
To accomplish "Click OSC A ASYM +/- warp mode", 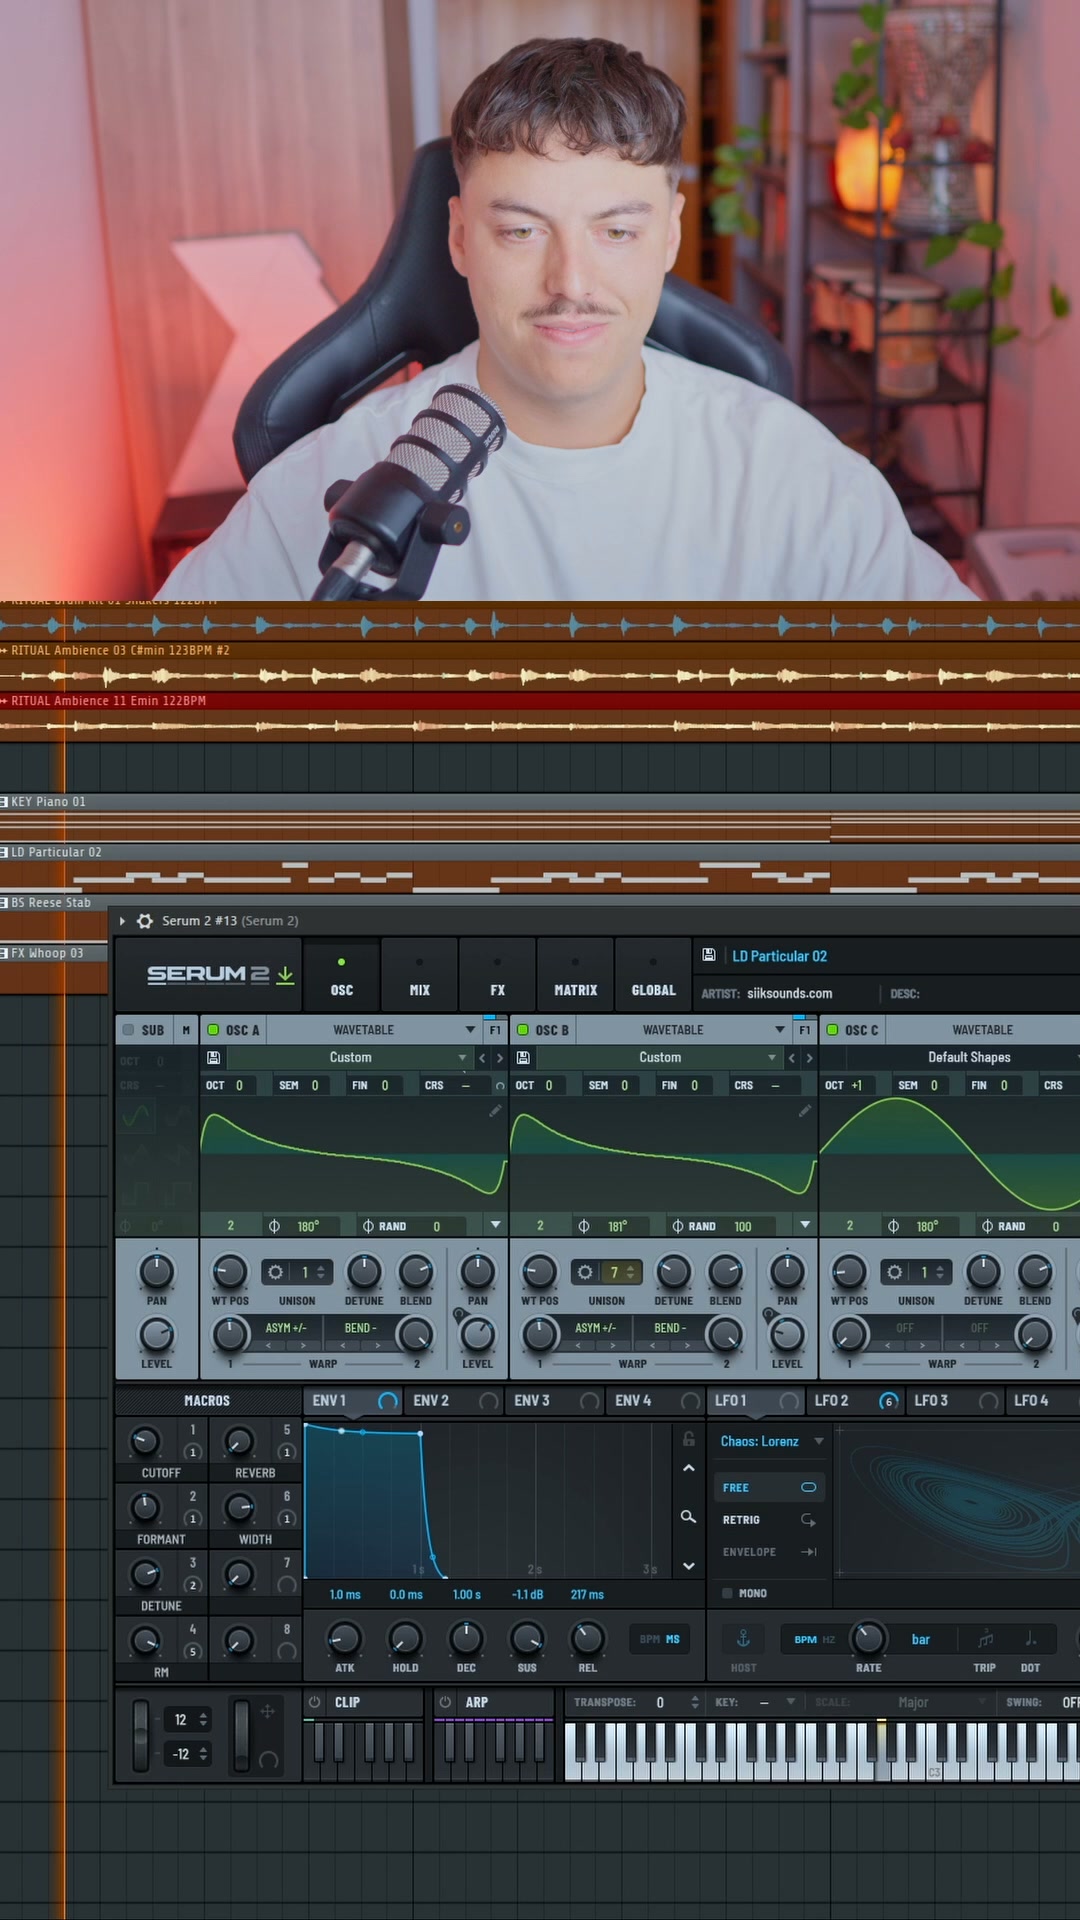I will (x=286, y=1328).
